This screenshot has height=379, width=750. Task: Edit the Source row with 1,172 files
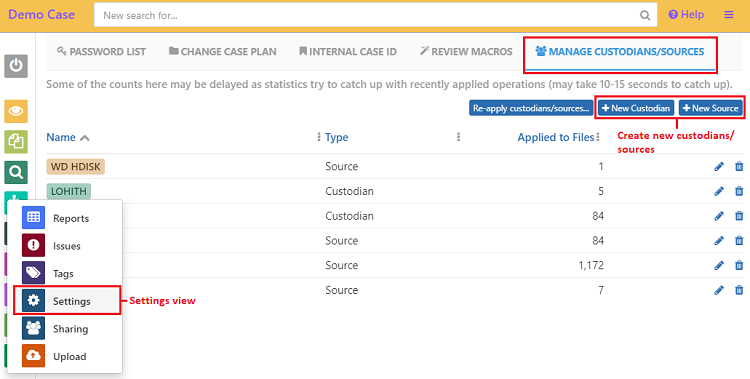719,265
